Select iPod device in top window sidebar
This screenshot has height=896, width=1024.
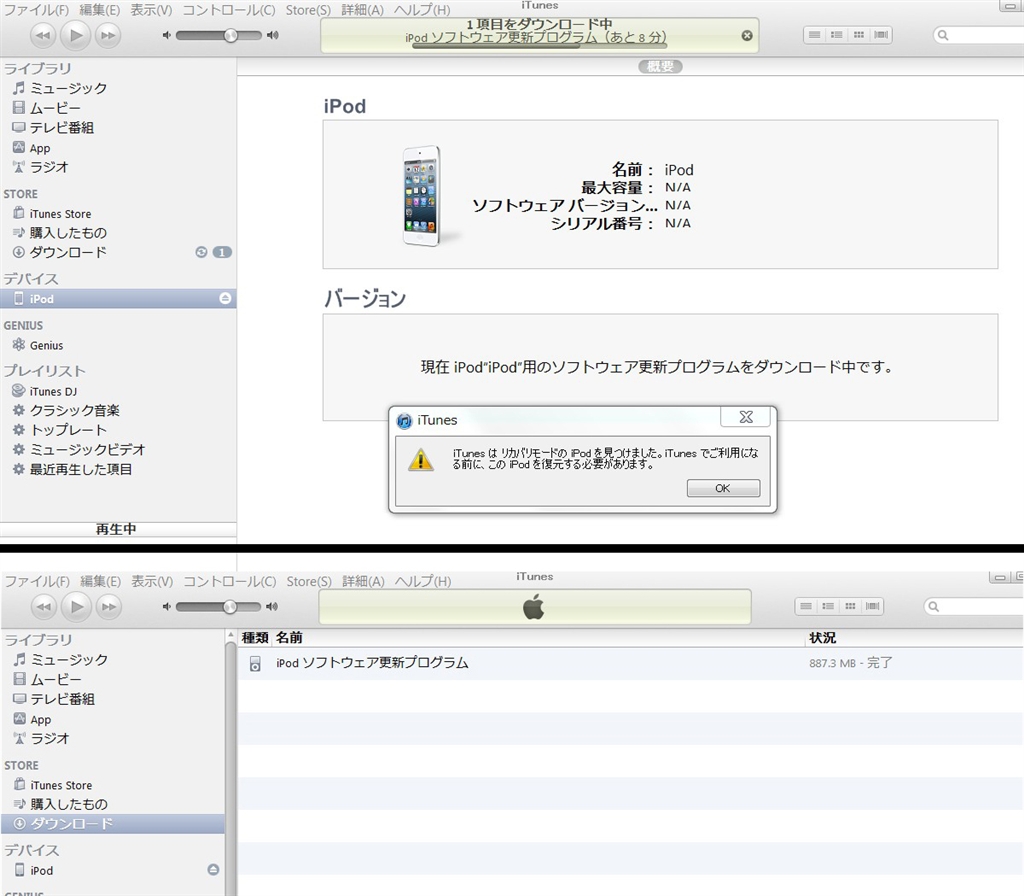point(118,298)
